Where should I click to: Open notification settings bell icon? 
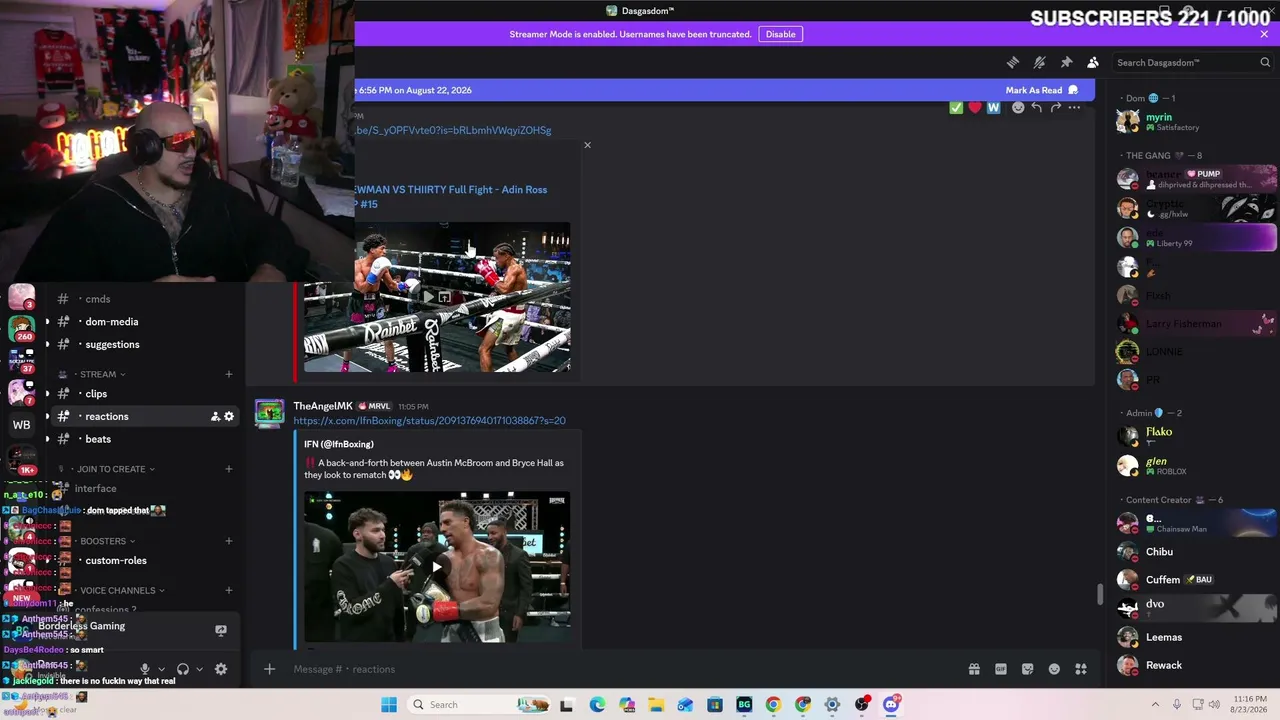tap(1040, 62)
